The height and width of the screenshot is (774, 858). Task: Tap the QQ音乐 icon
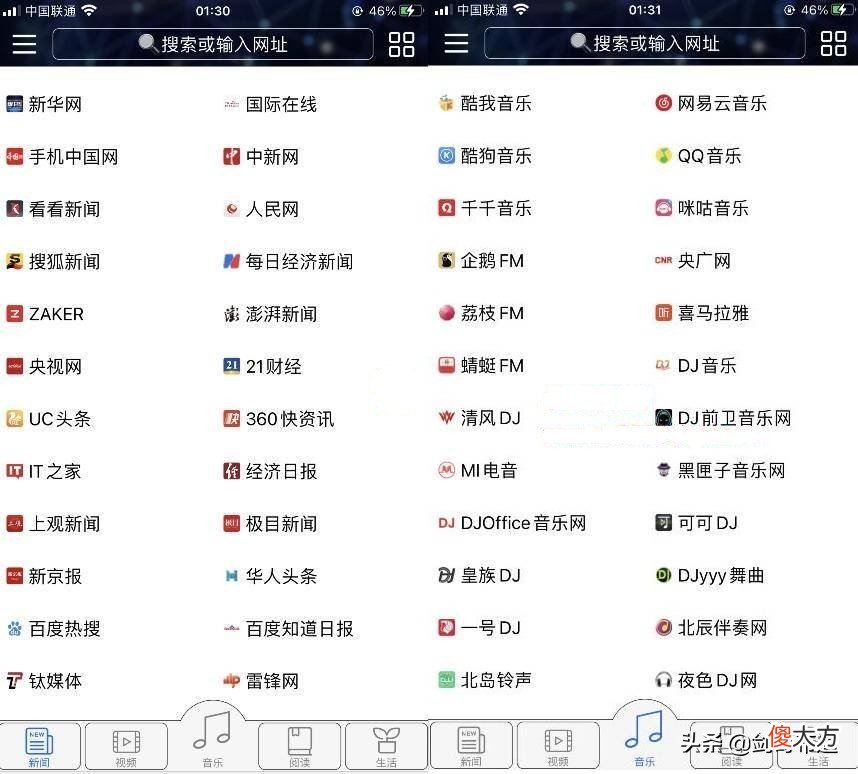tap(663, 155)
